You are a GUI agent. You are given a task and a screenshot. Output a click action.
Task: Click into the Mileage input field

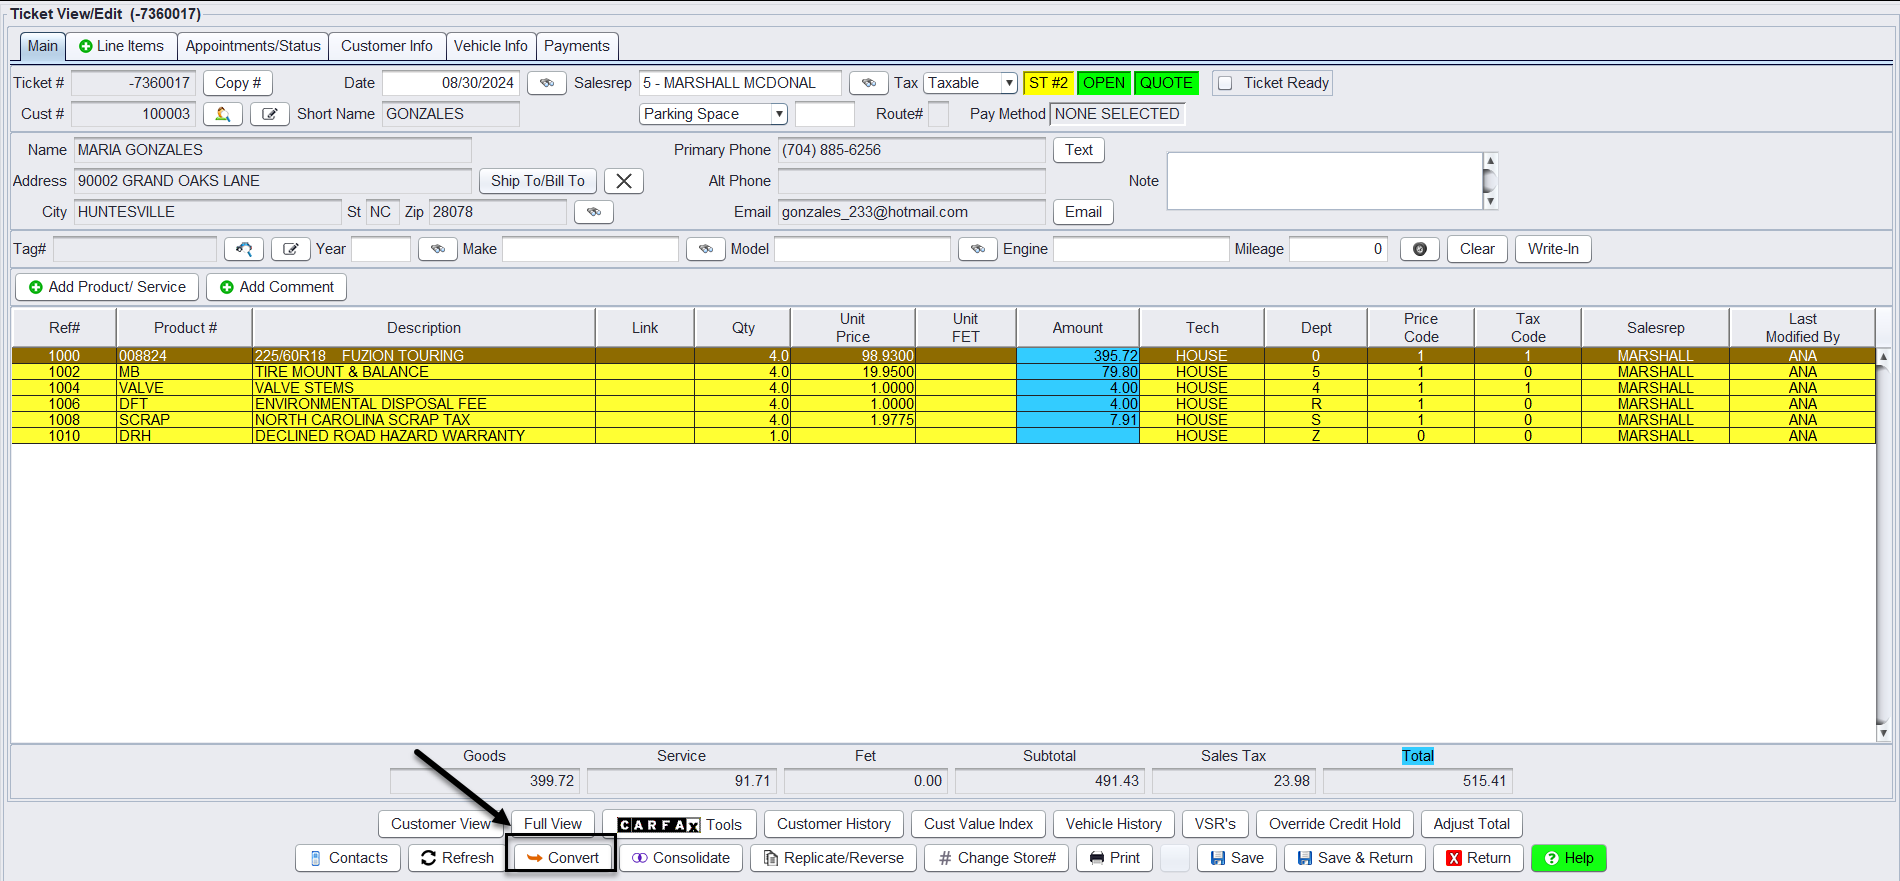pyautogui.click(x=1338, y=249)
